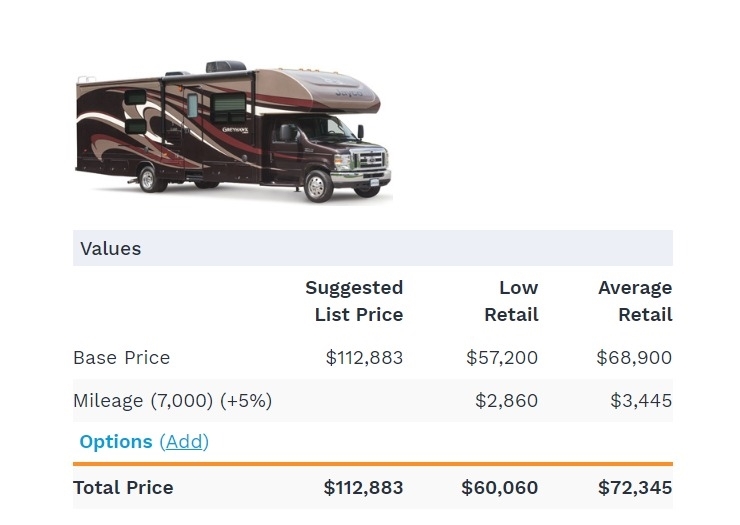This screenshot has width=740, height=525.
Task: Select the Values section header
Action: [111, 248]
